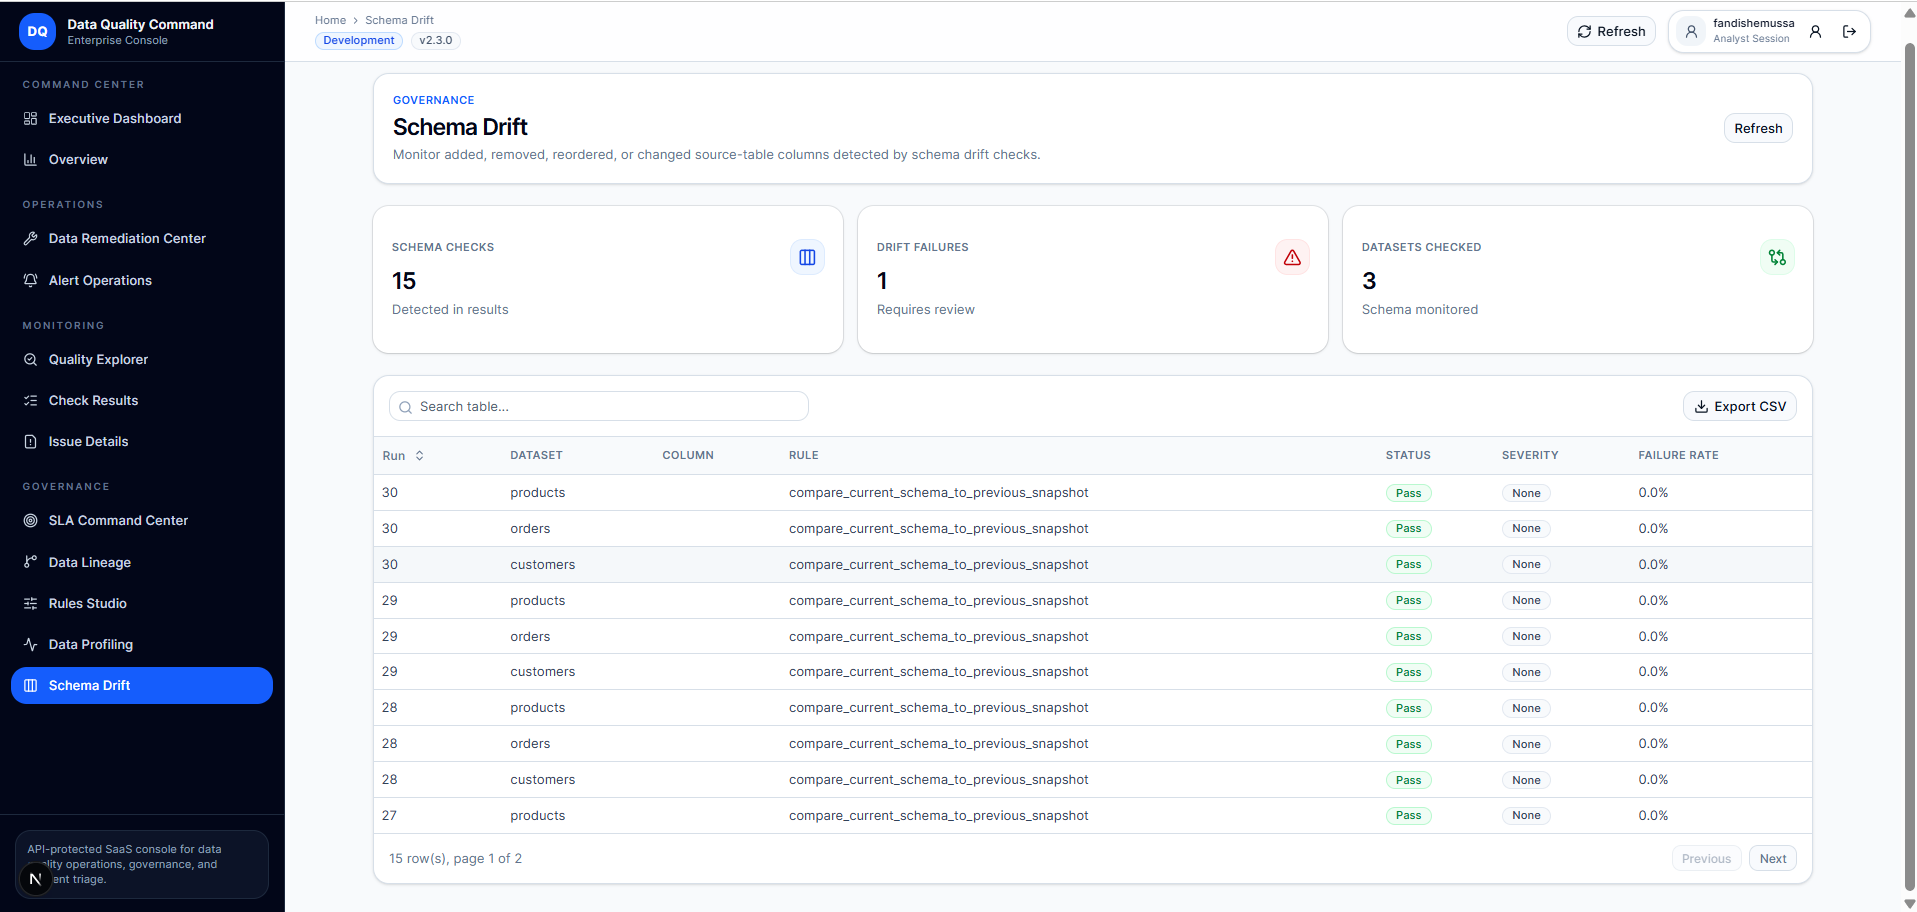
Task: Click top bar Refresh button
Action: [x=1611, y=31]
